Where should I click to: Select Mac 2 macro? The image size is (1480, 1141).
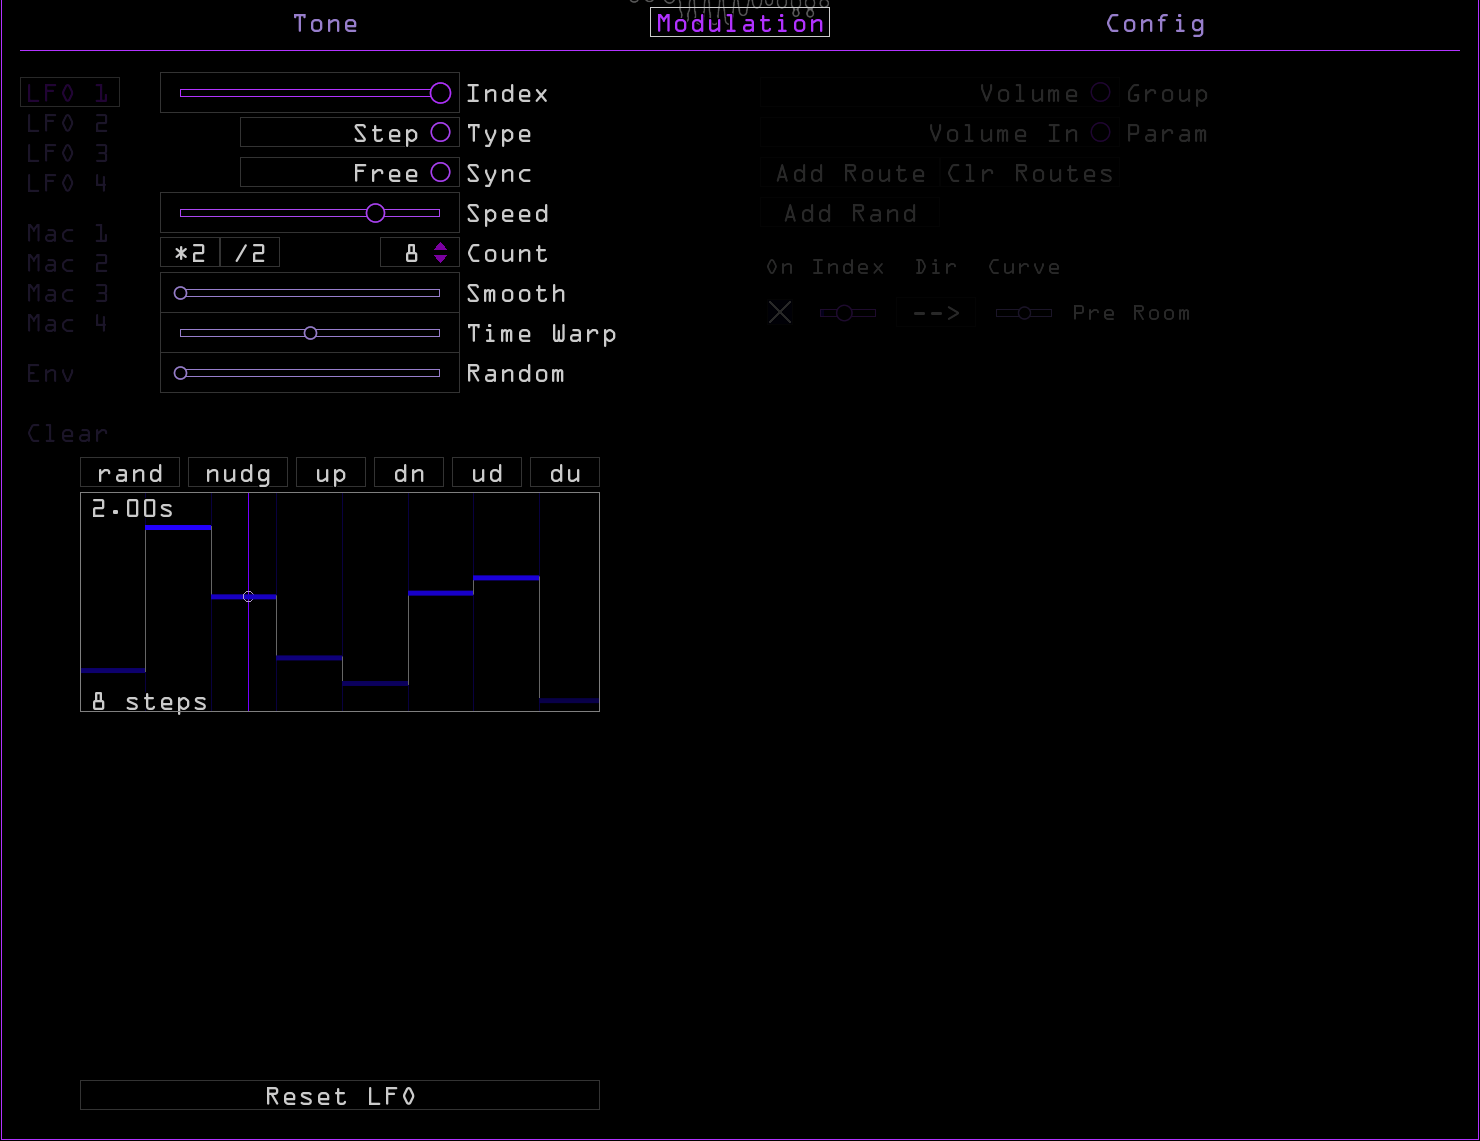coord(67,263)
